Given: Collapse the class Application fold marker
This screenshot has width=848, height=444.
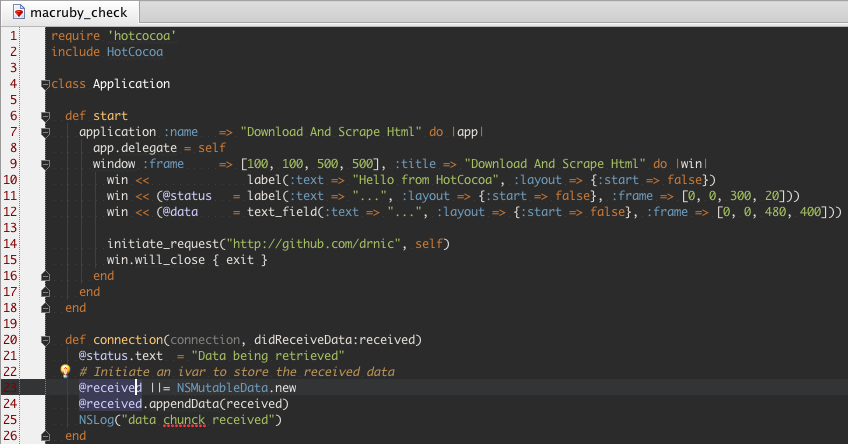Looking at the screenshot, I should pos(45,84).
